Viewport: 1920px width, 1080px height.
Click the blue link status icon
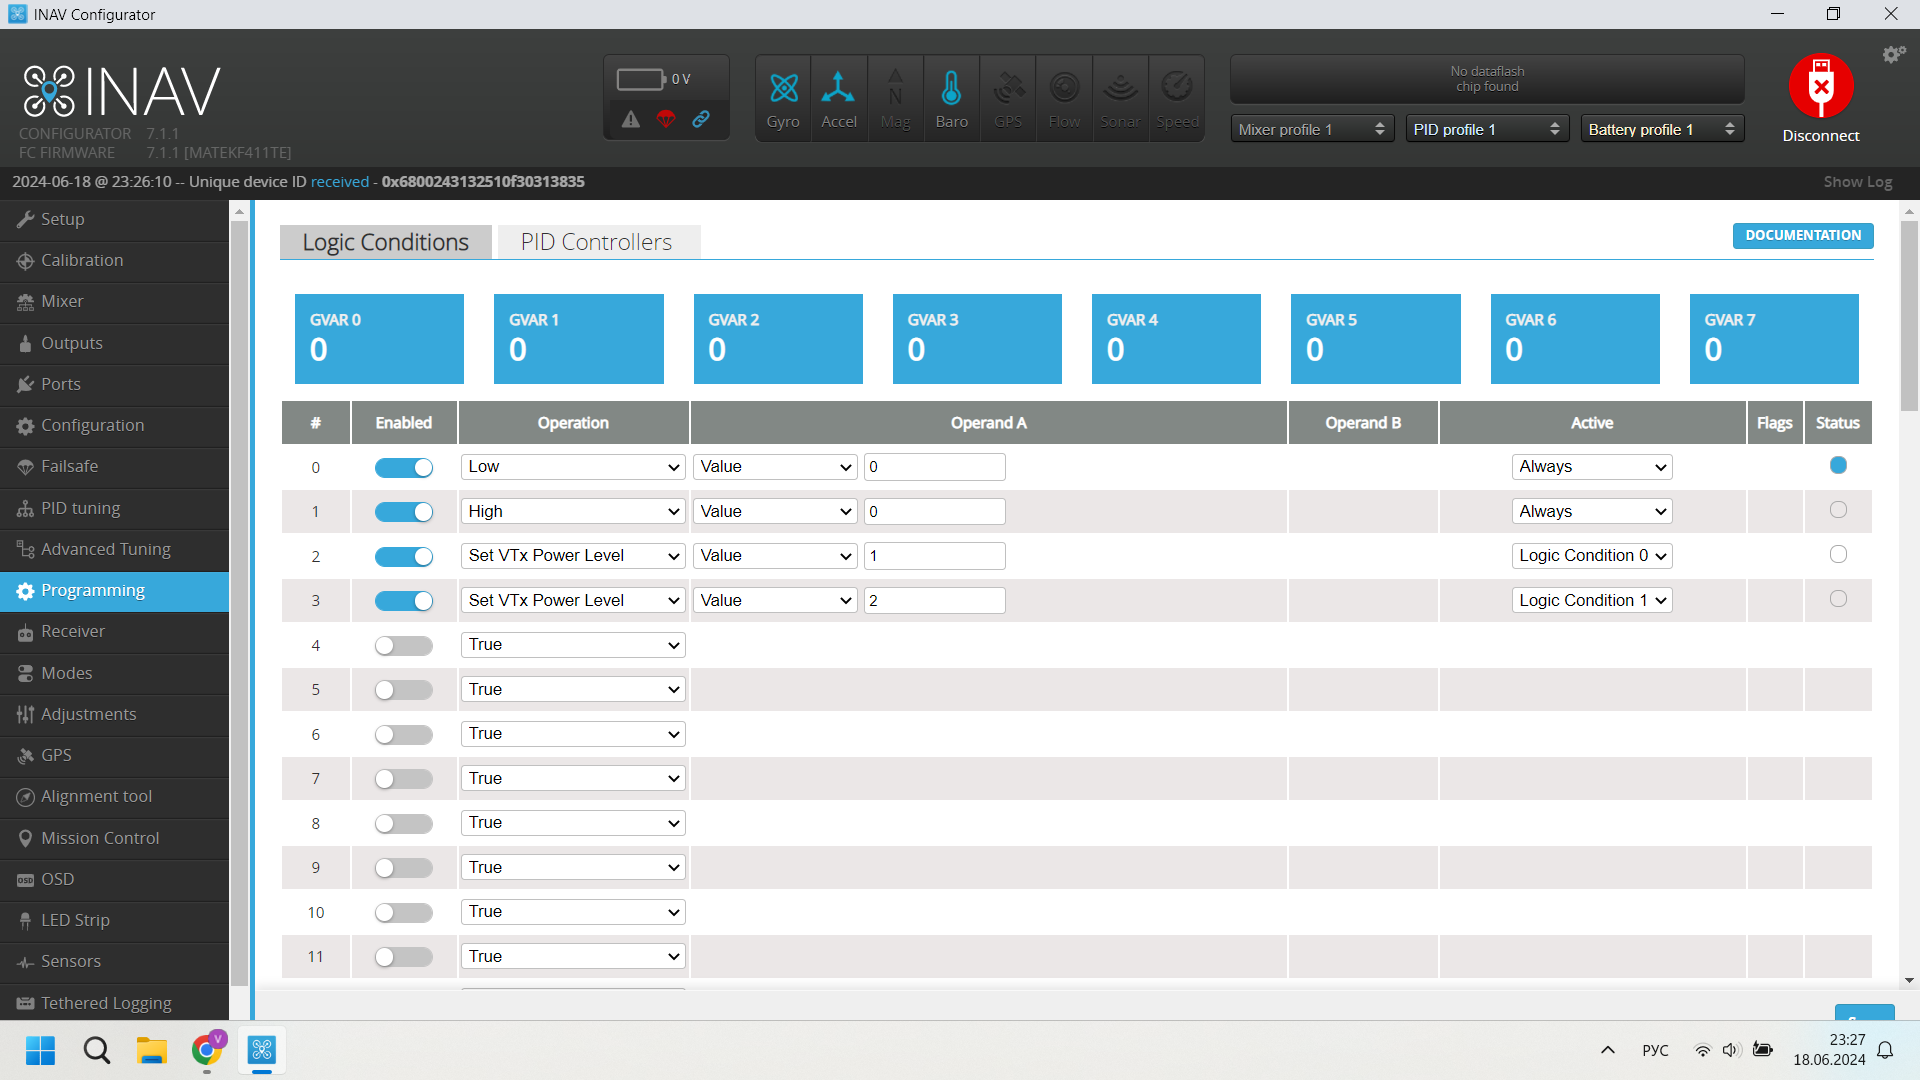(x=701, y=119)
